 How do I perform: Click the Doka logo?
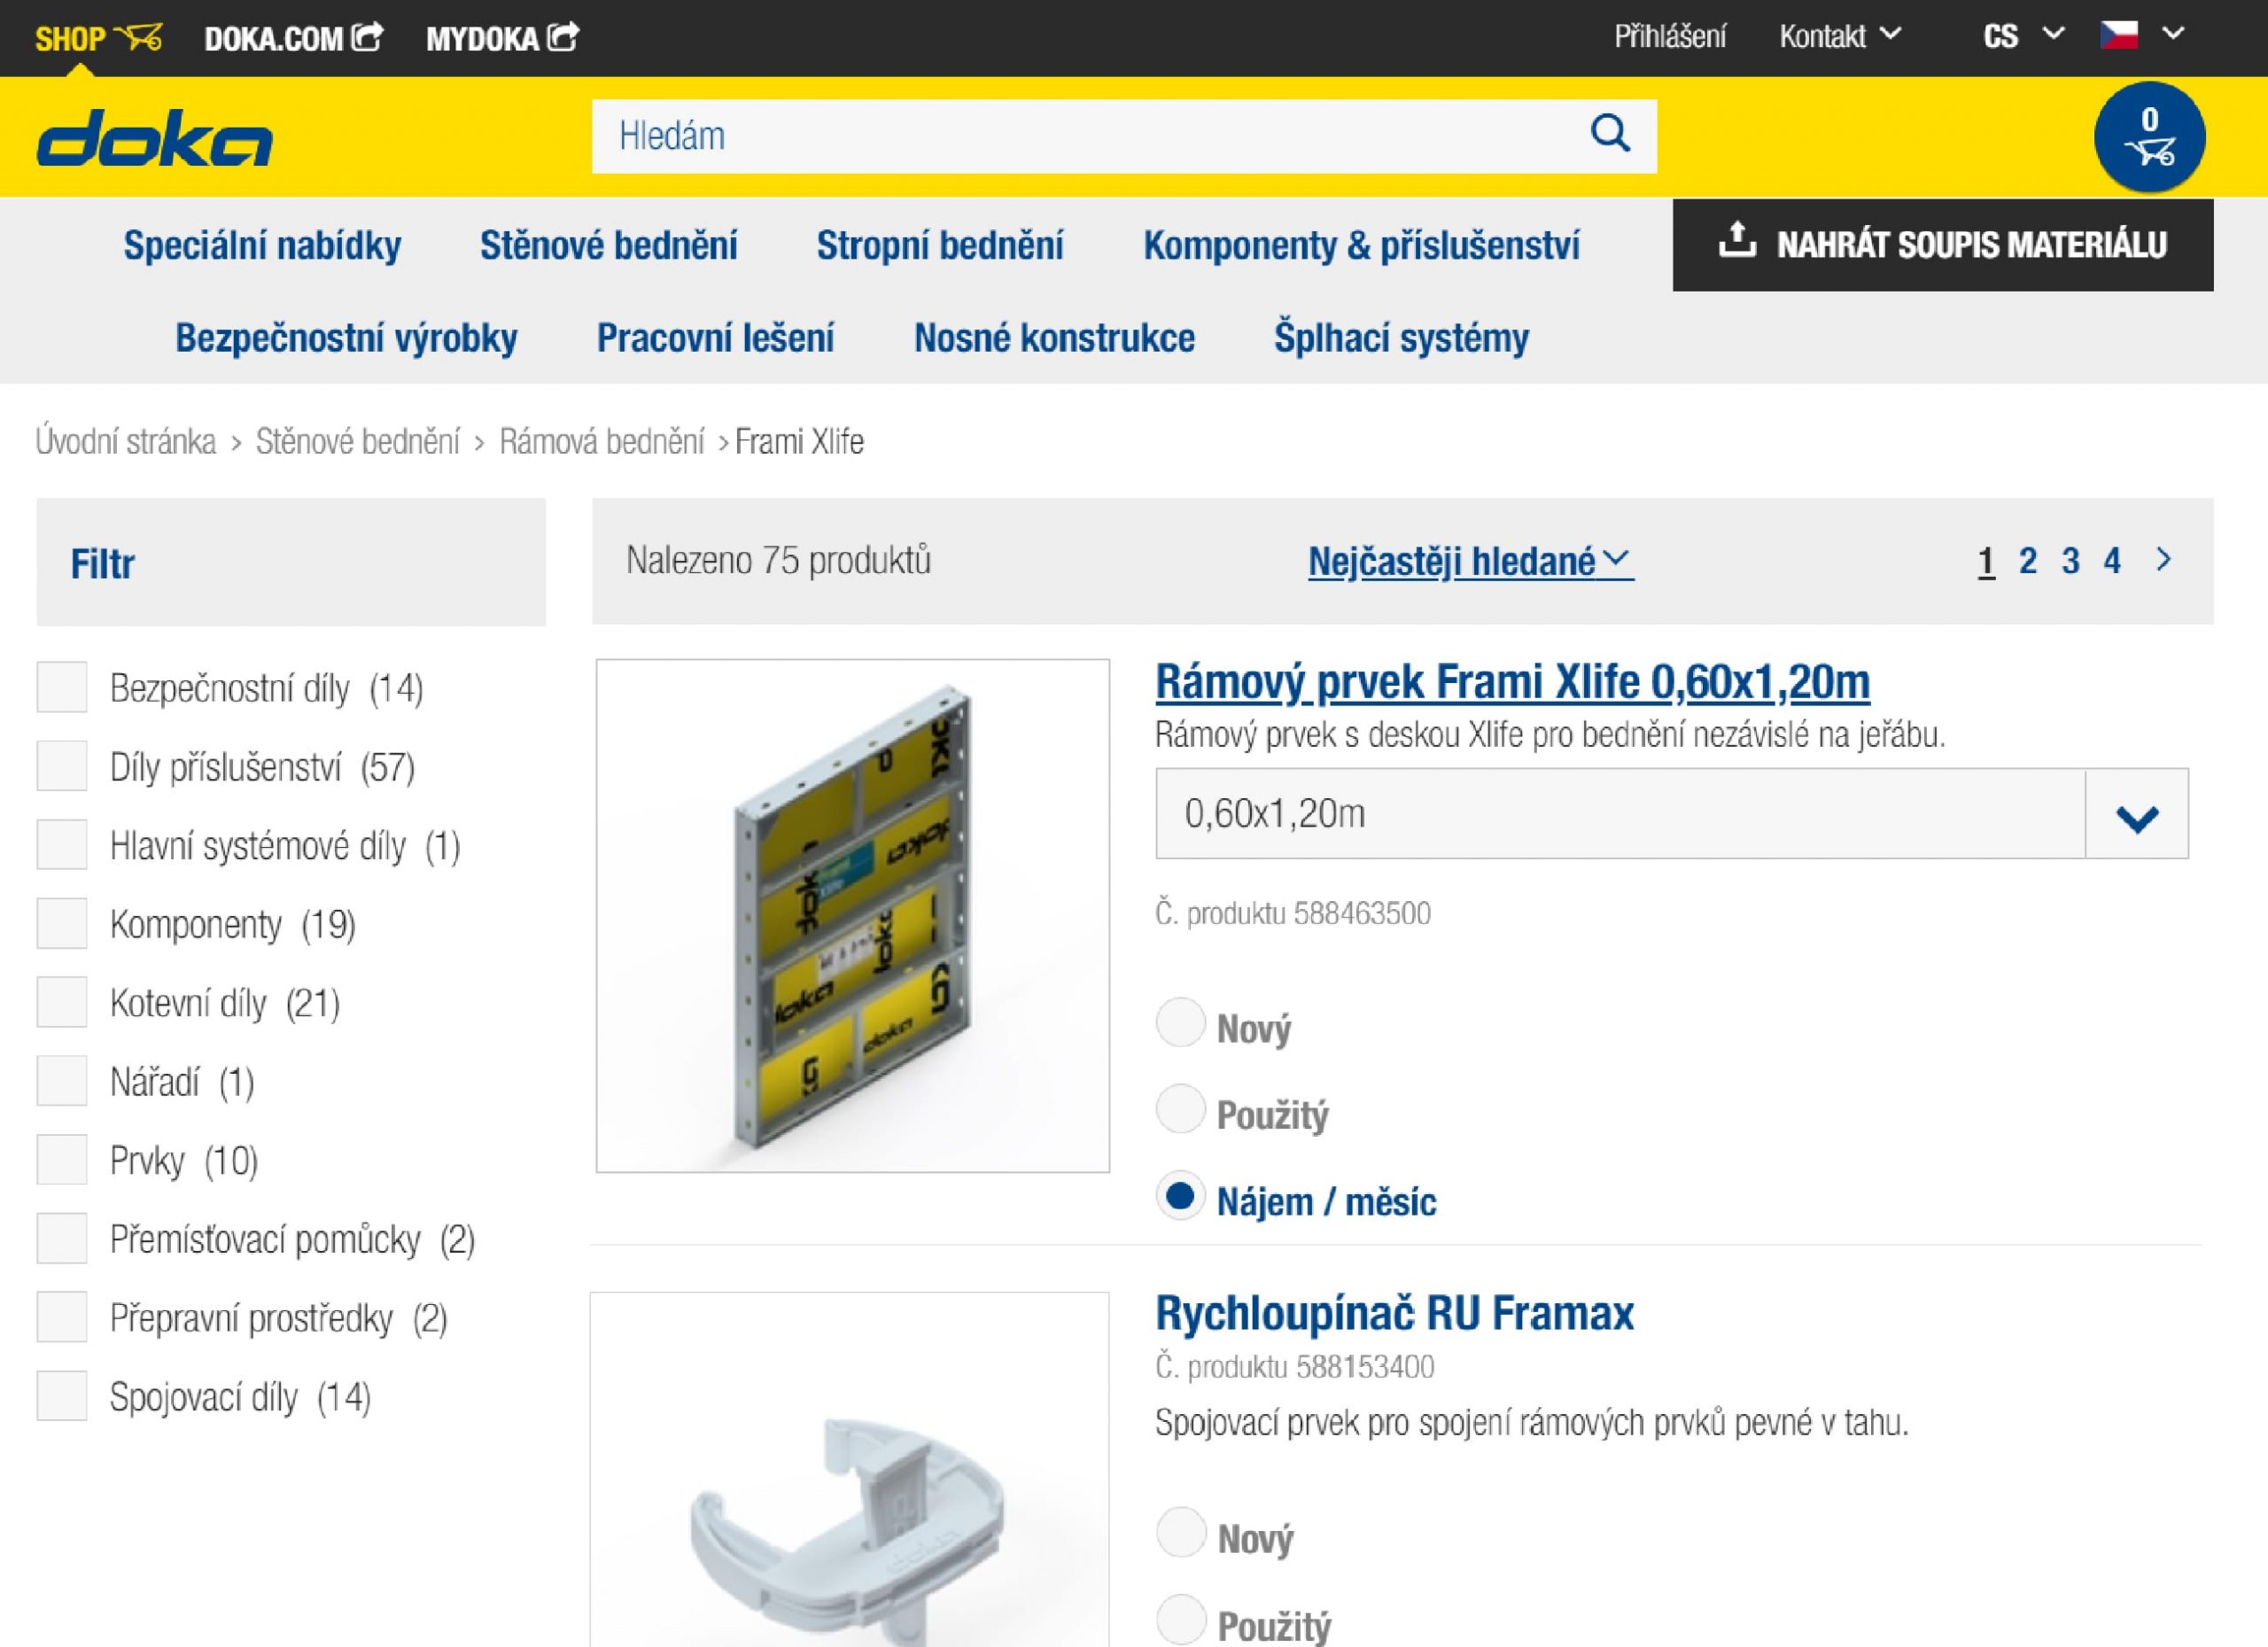coord(154,138)
